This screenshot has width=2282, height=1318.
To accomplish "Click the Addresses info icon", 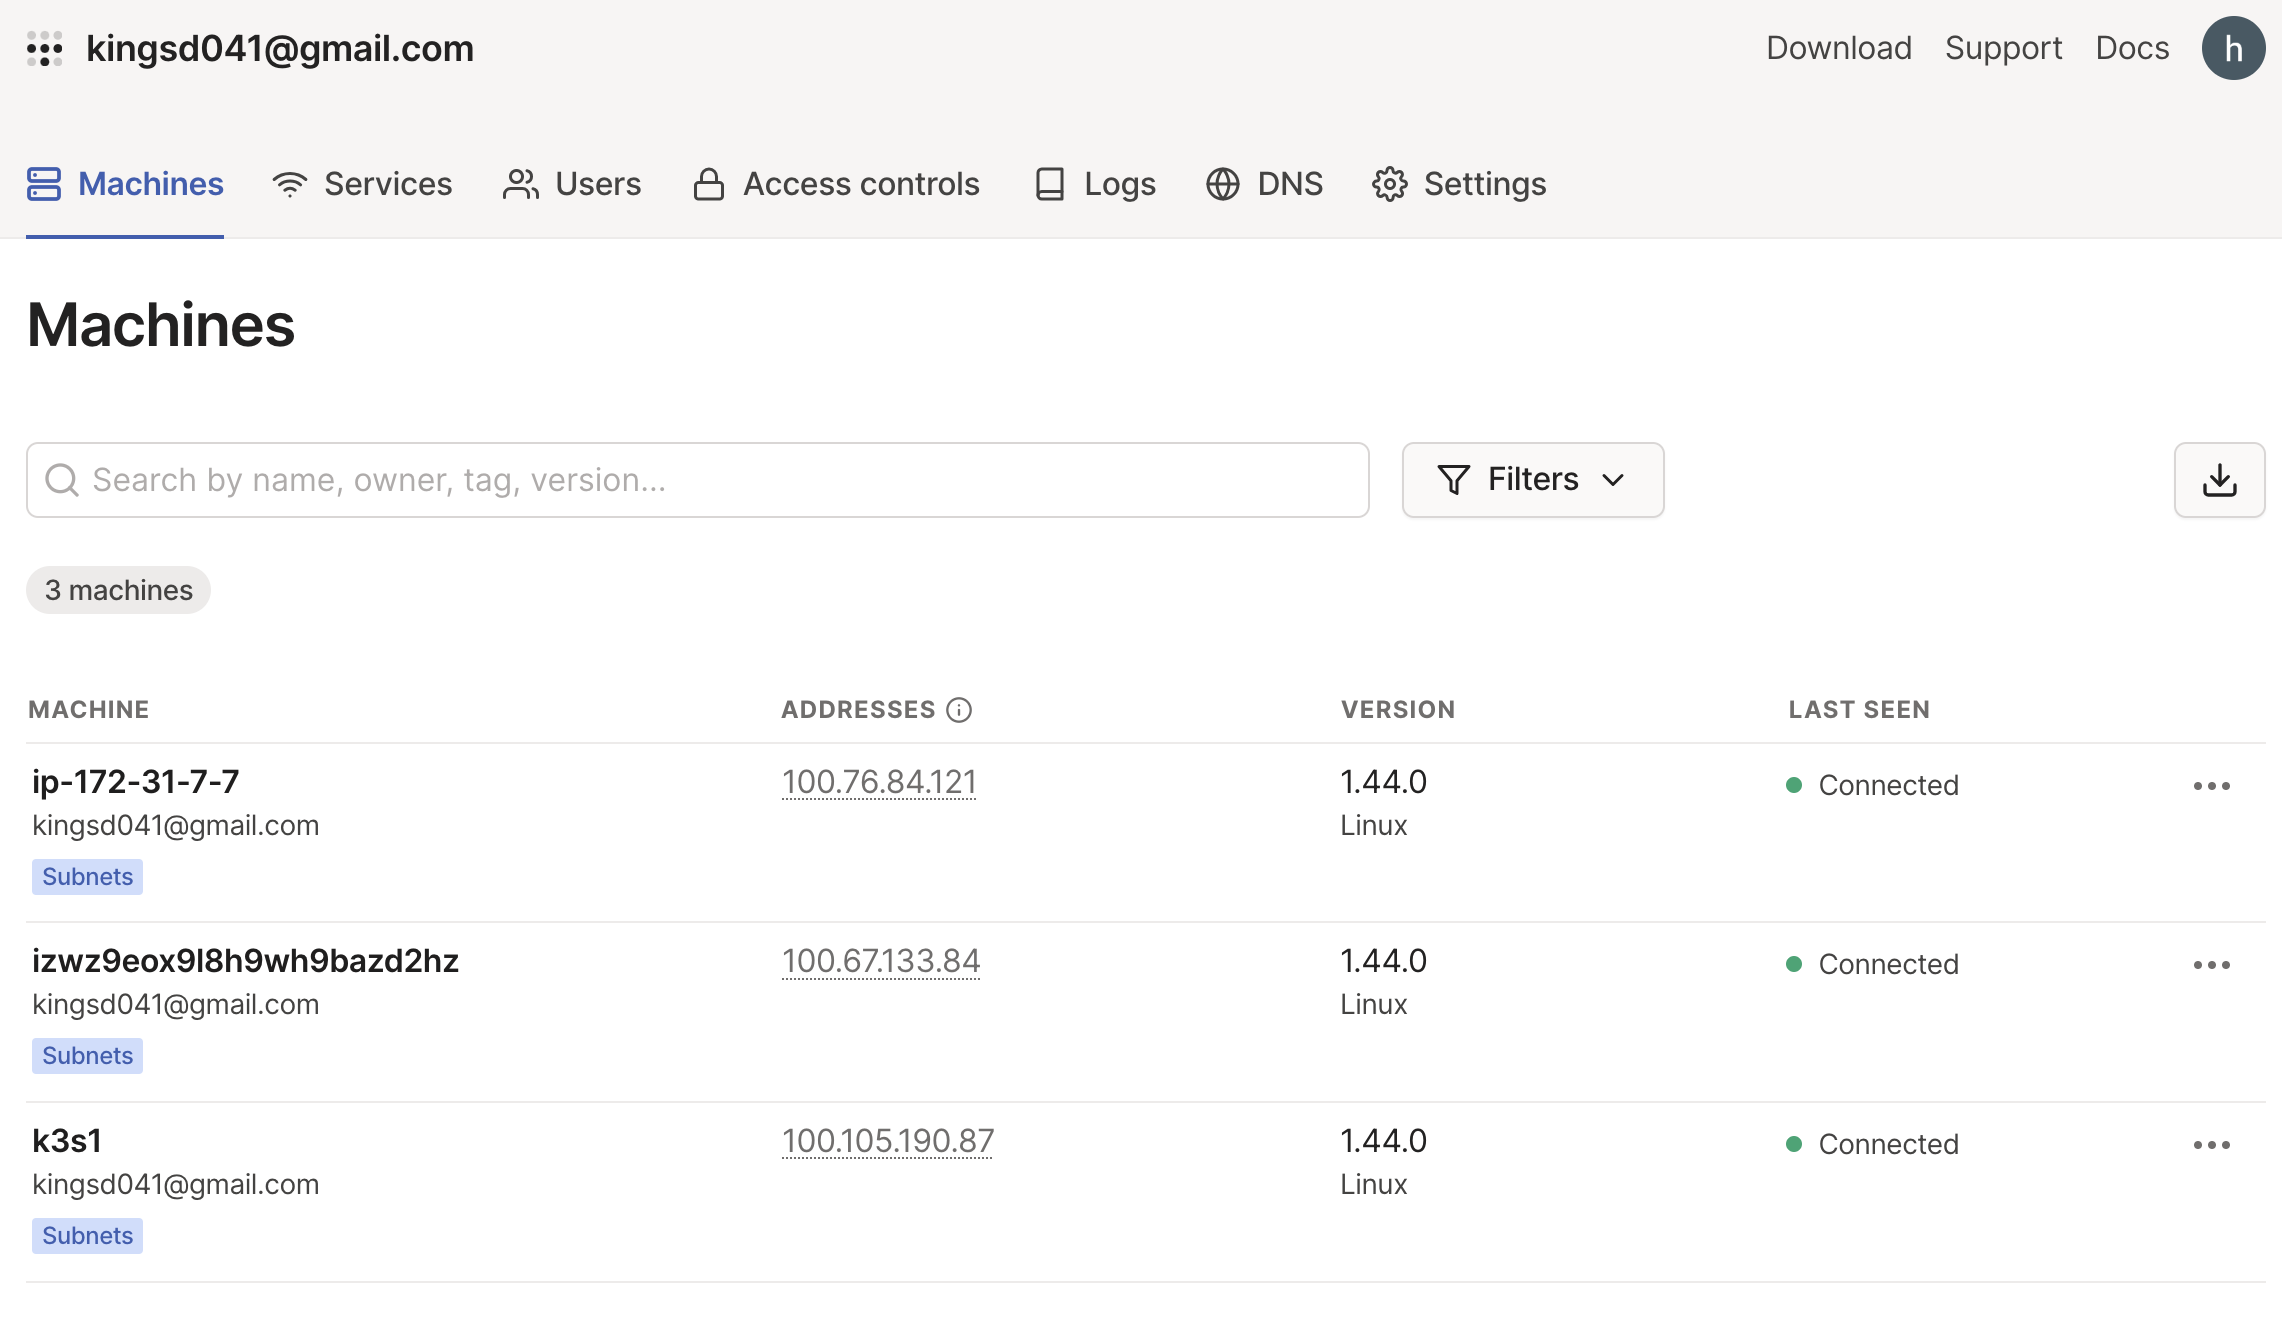I will (x=959, y=710).
